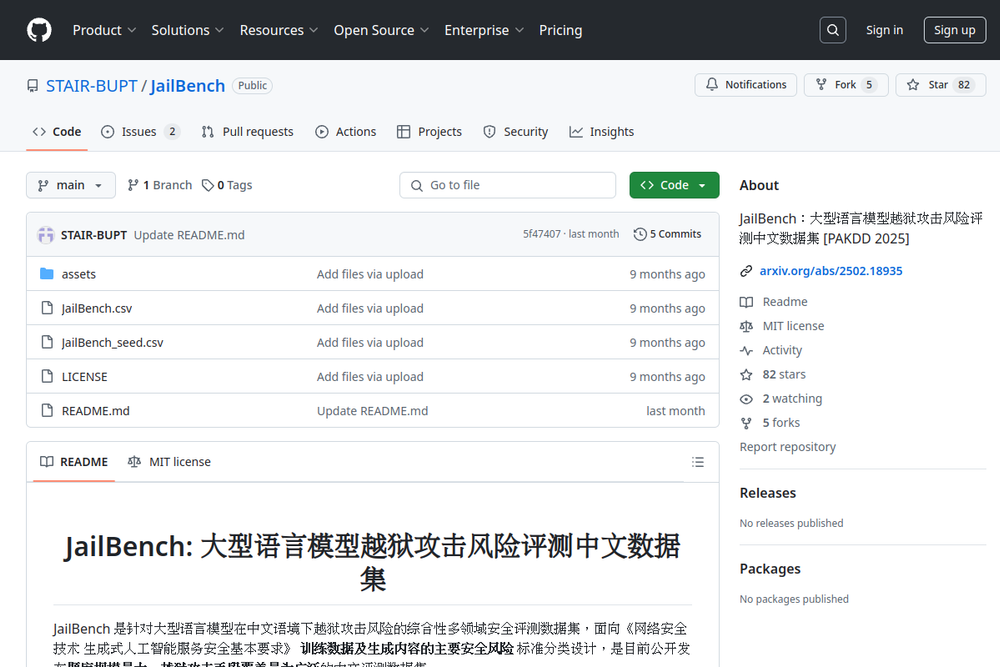Open the main branch selector dropdown
Screen dimensions: 1000x667
[71, 185]
